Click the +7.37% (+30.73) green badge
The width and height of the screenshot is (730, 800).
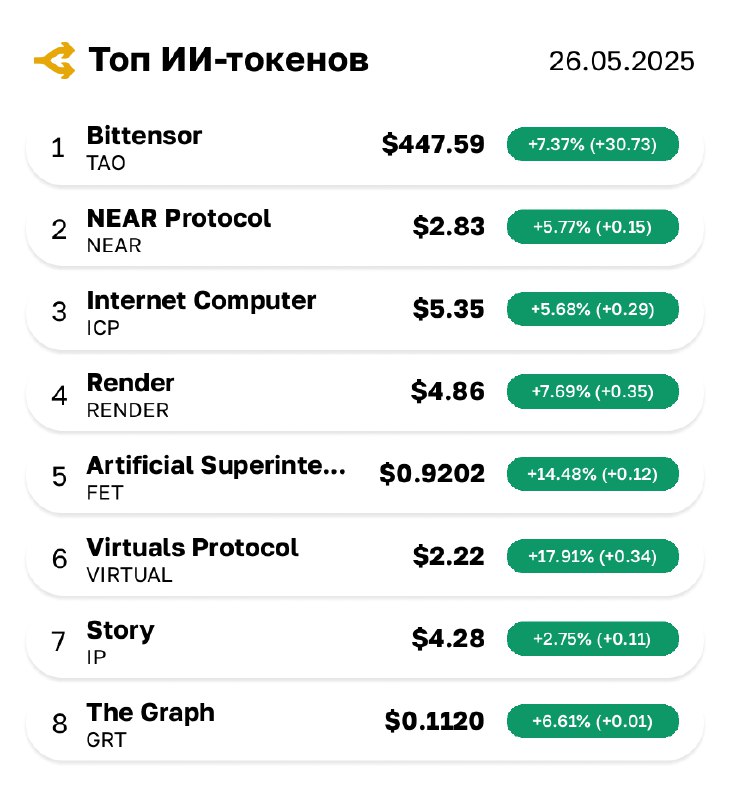click(592, 144)
